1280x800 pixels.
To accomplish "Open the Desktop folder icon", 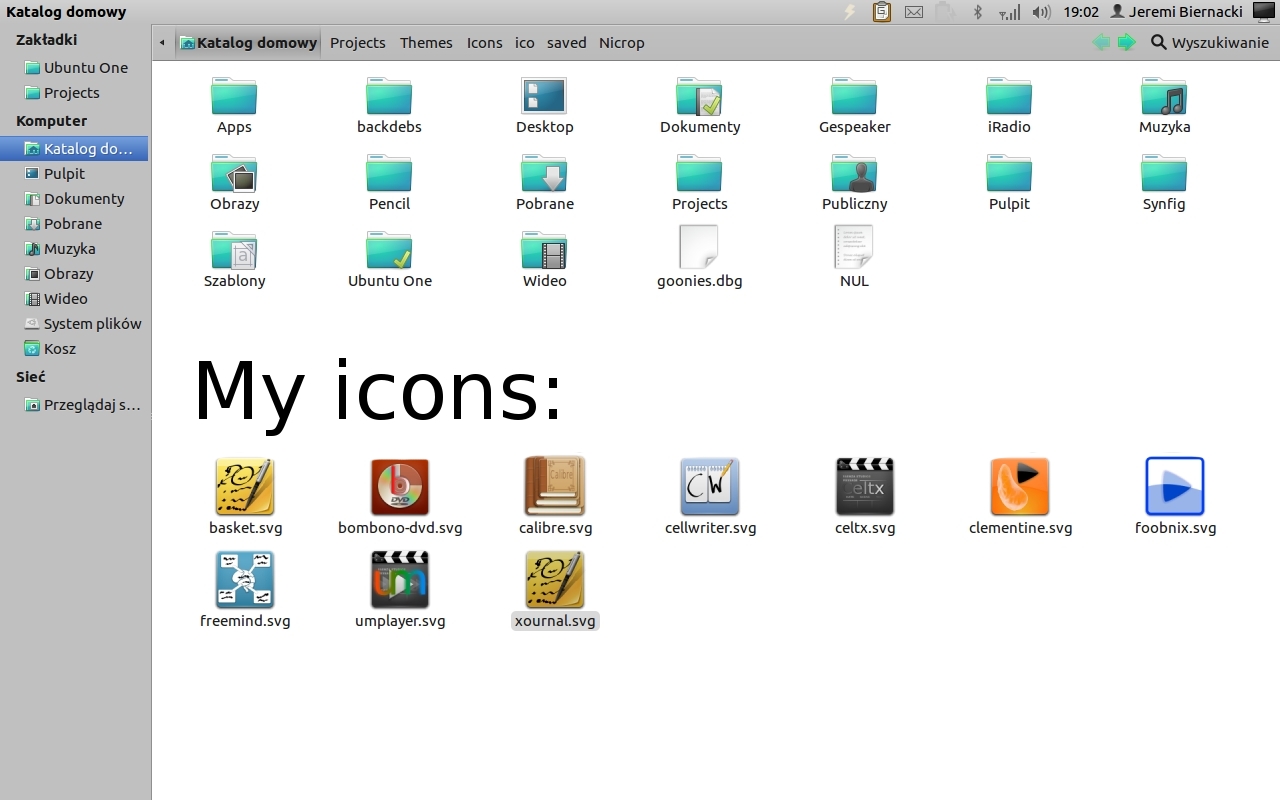I will (x=544, y=96).
